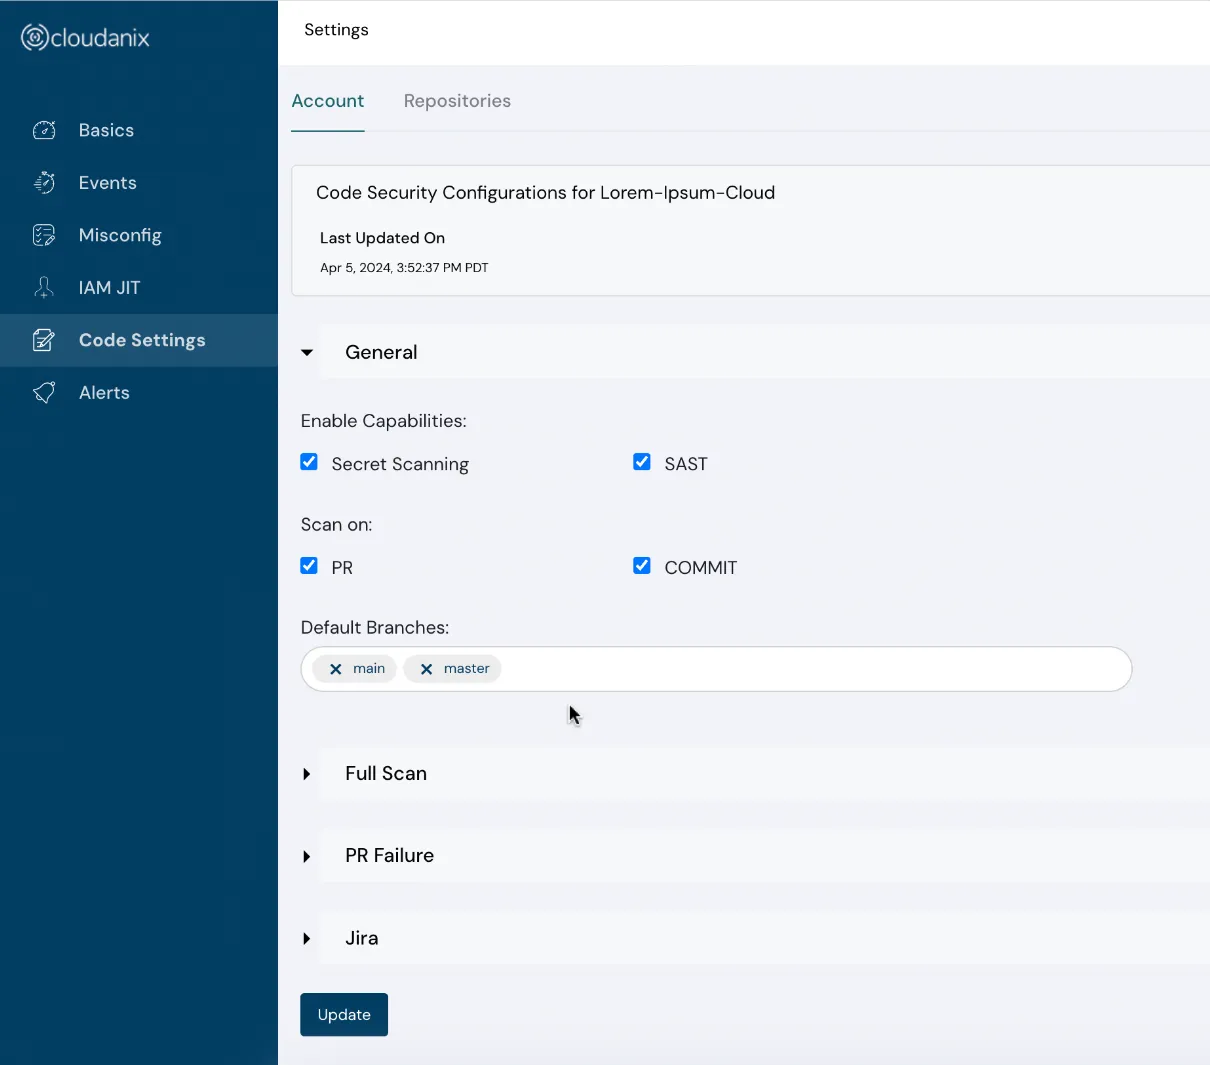Click inside the Default Branches input field
The width and height of the screenshot is (1210, 1065).
(800, 669)
